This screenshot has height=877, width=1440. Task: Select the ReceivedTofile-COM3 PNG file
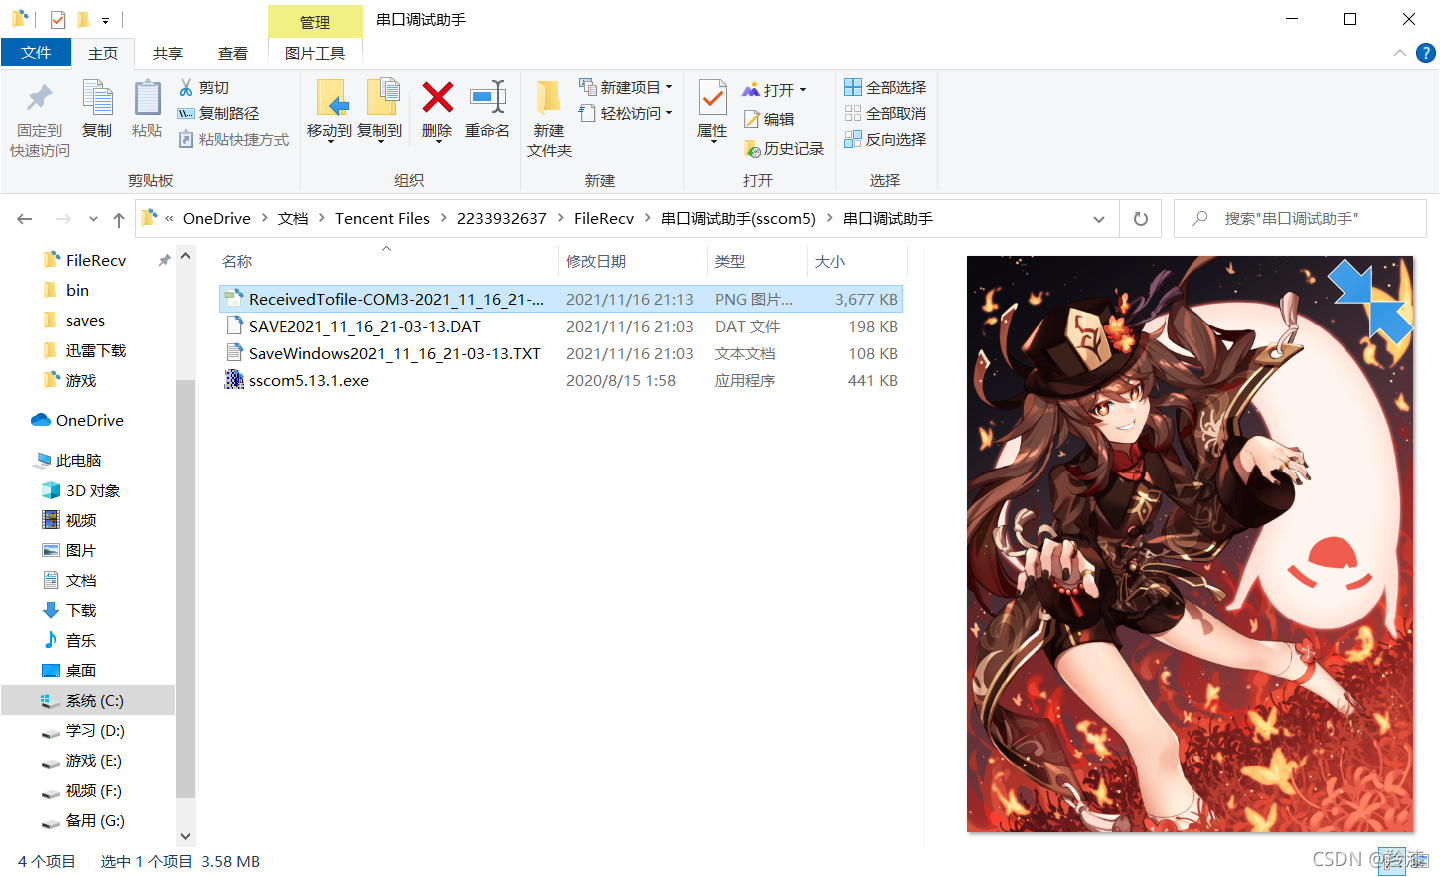click(x=561, y=299)
